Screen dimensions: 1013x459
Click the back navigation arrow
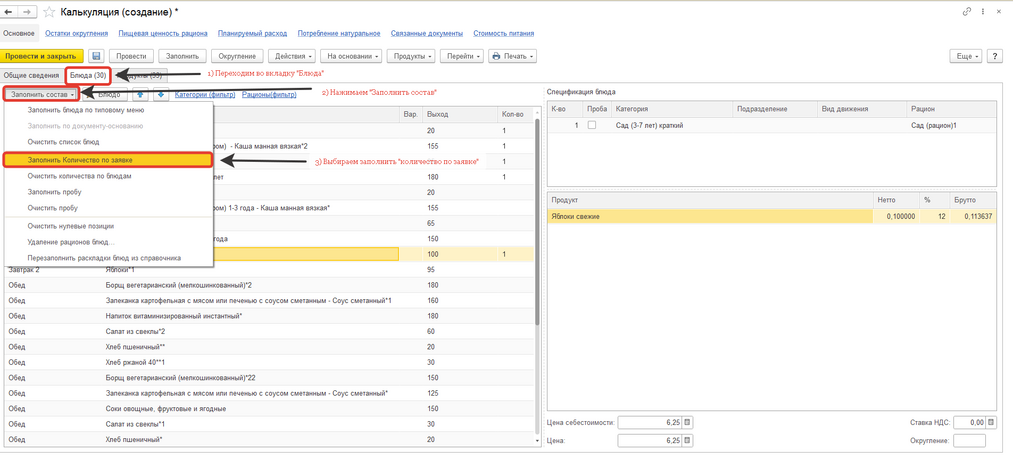[x=10, y=12]
